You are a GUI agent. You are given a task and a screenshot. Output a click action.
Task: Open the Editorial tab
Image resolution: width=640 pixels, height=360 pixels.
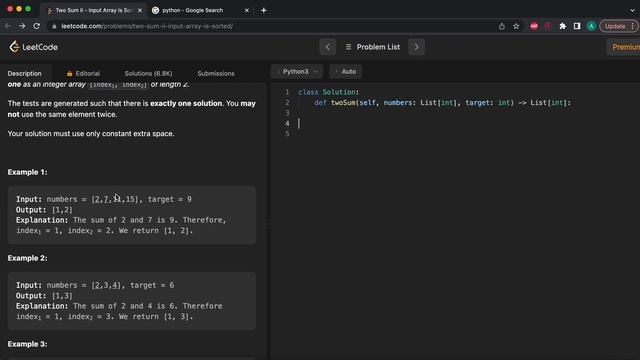click(83, 73)
